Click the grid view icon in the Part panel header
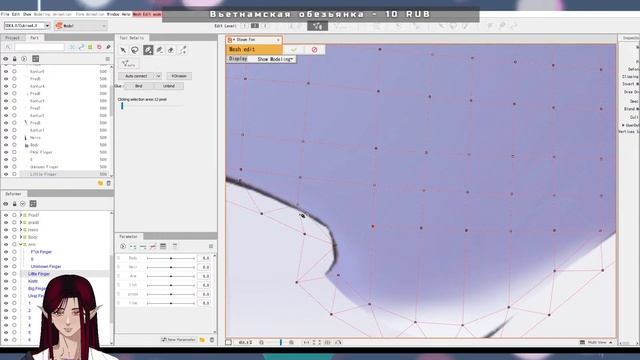Image resolution: width=640 pixels, height=360 pixels. (x=36, y=59)
